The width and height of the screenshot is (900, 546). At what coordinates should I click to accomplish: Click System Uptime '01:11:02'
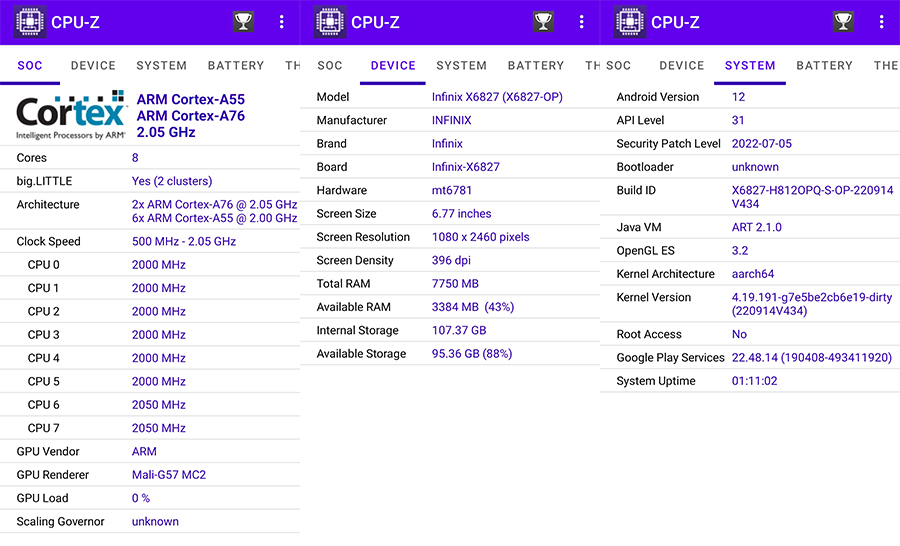(754, 381)
